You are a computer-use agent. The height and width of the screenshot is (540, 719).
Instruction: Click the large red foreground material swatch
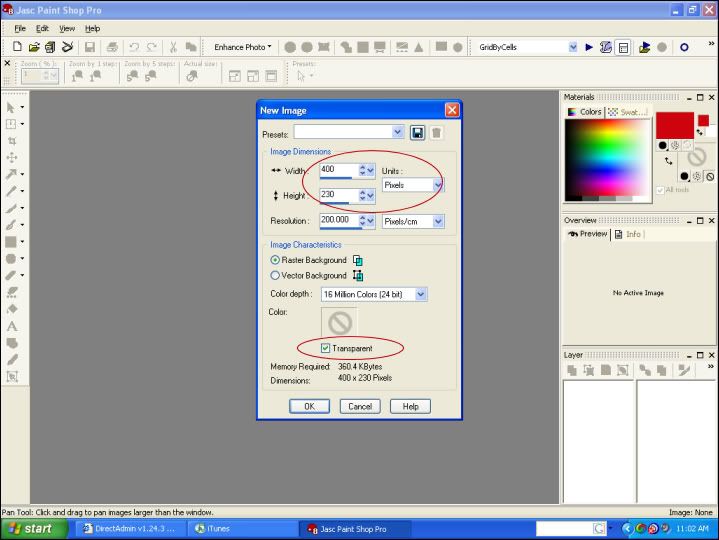[x=675, y=125]
